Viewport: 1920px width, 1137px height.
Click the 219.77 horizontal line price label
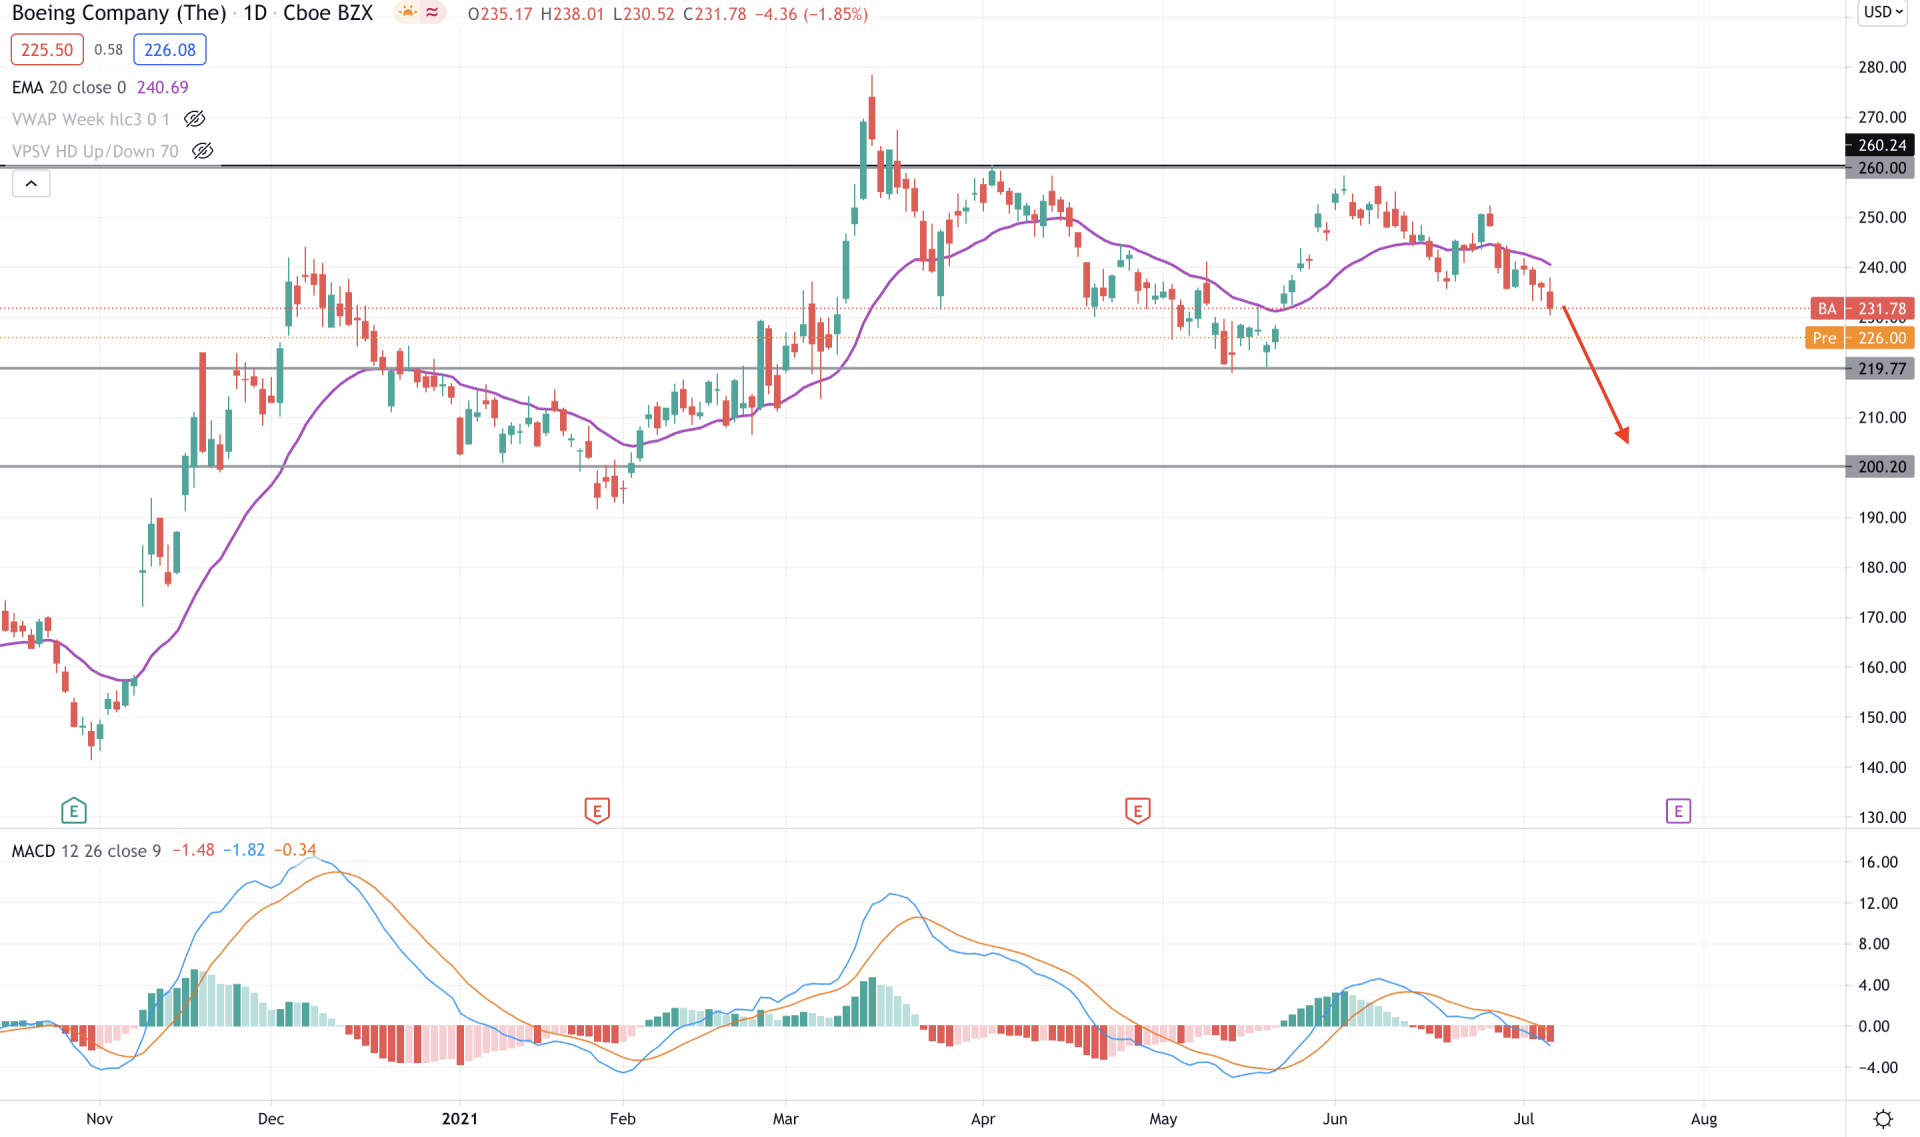point(1880,369)
